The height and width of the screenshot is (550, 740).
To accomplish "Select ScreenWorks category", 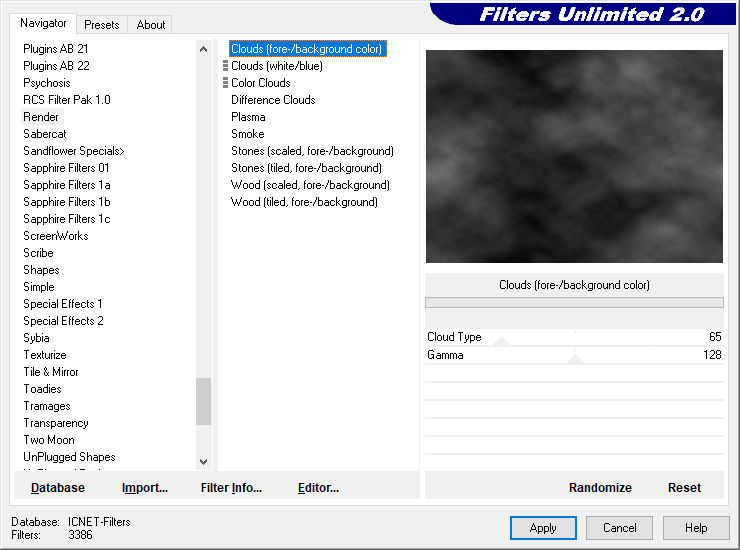I will pyautogui.click(x=56, y=236).
